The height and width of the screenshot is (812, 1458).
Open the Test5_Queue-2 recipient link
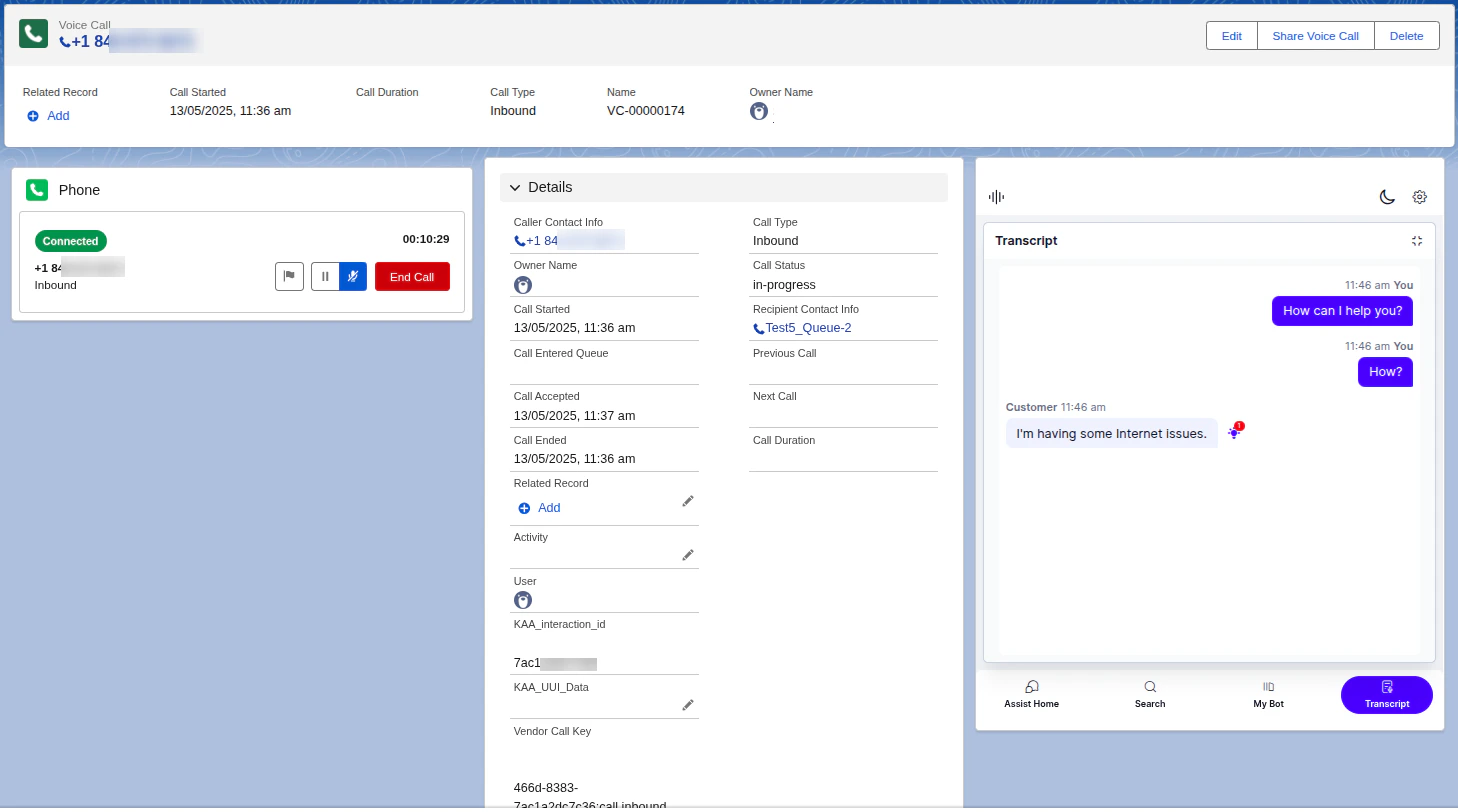tap(808, 327)
